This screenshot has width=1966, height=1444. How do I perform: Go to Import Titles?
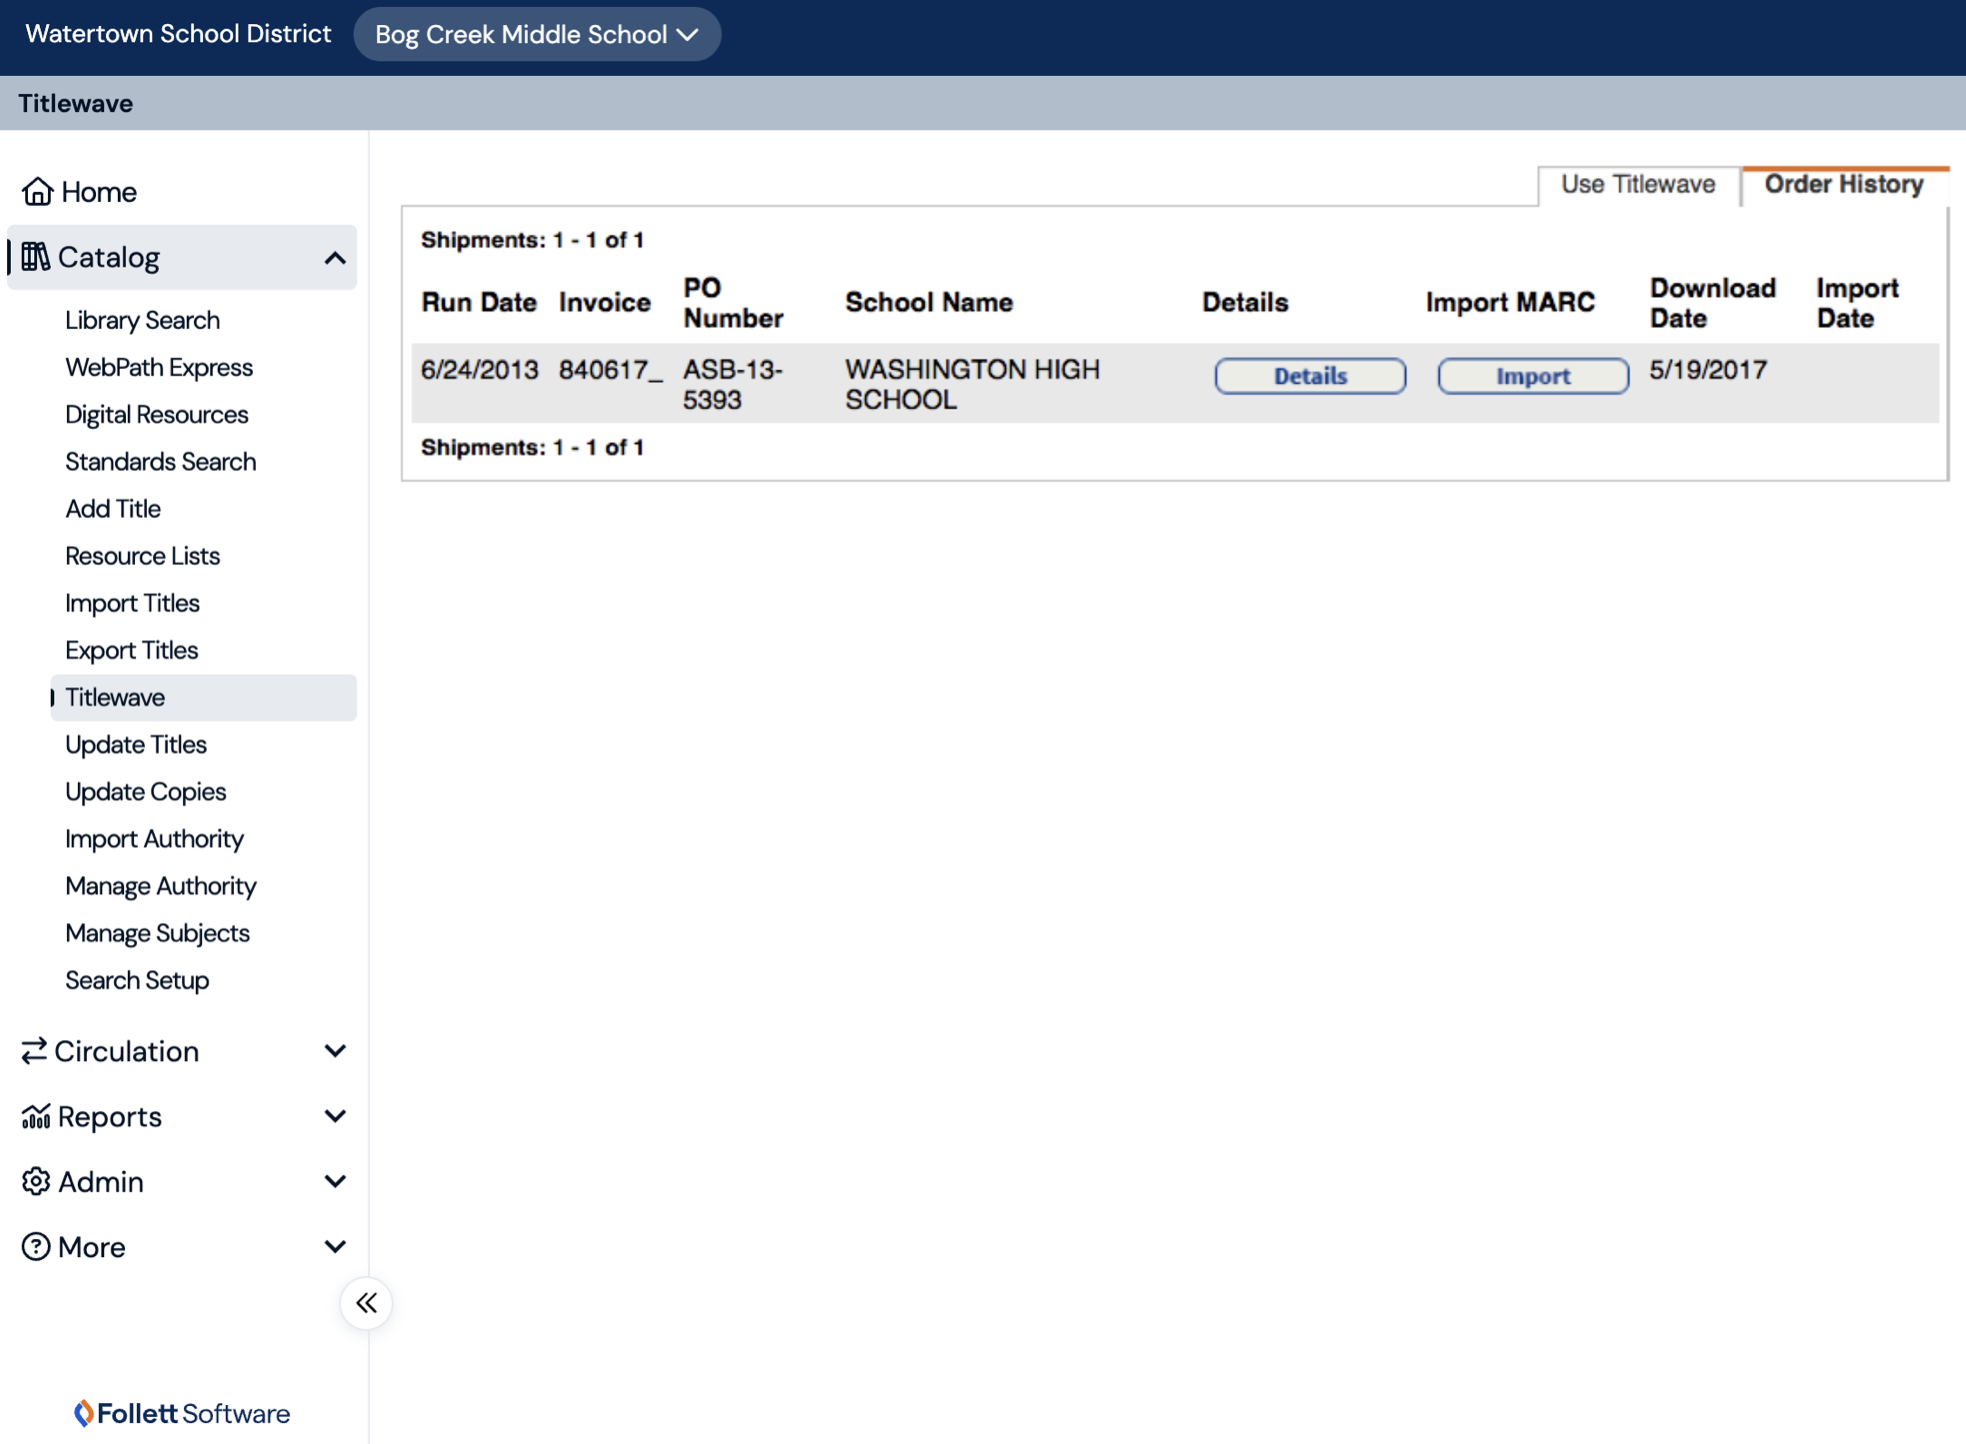[x=132, y=603]
